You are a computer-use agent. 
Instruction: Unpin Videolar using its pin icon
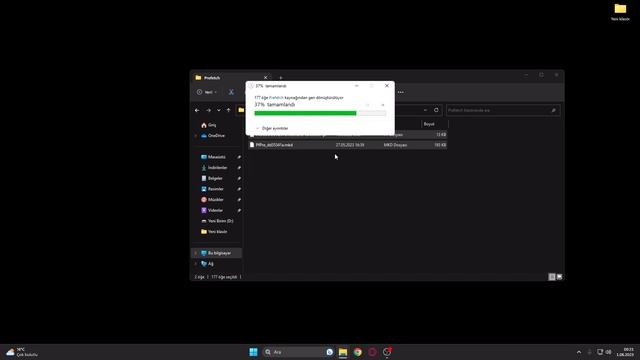(239, 210)
